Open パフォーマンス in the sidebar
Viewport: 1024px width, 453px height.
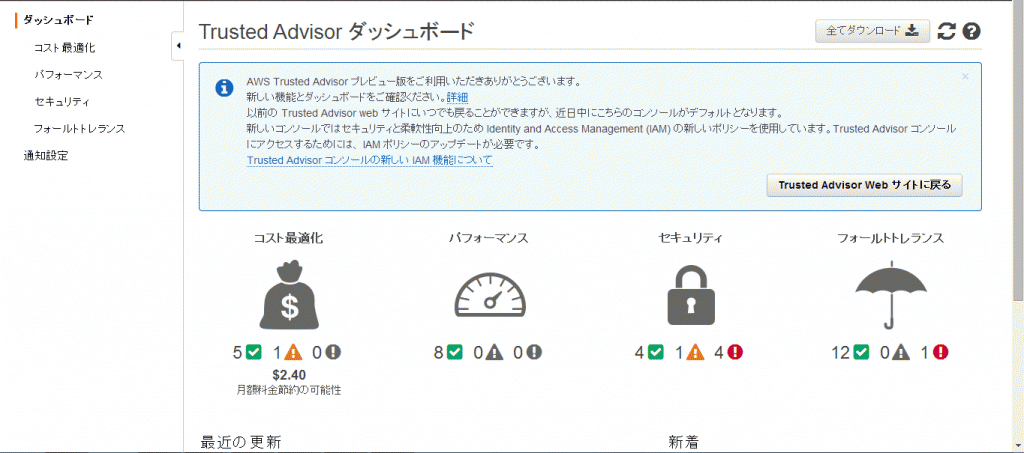69,75
